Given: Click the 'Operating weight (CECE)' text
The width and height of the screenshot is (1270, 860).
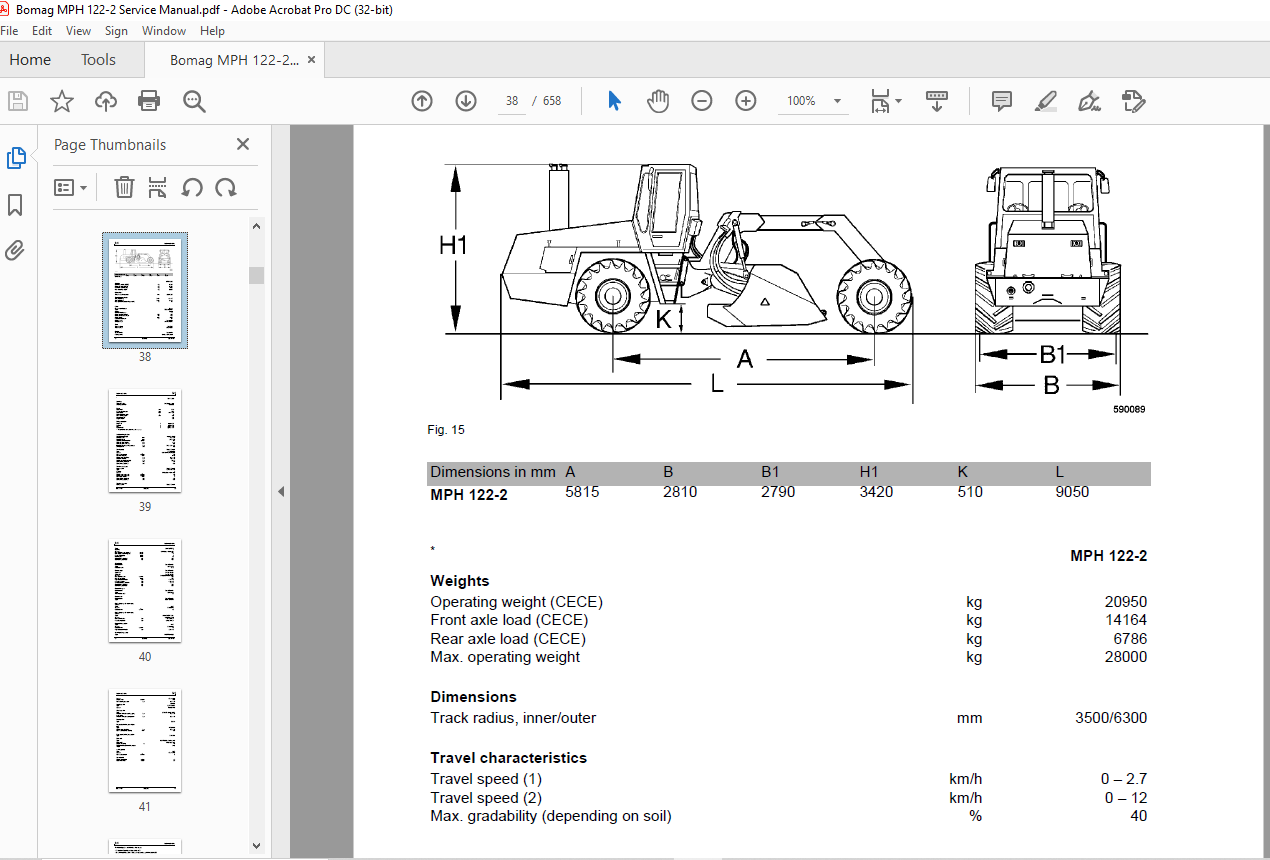Looking at the screenshot, I should click(x=517, y=602).
